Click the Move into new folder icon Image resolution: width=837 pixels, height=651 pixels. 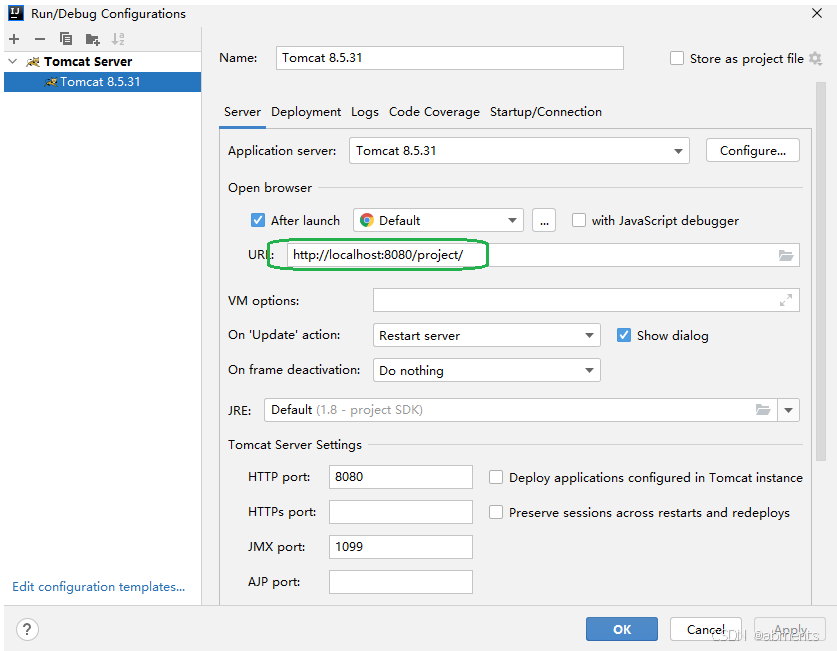click(92, 39)
